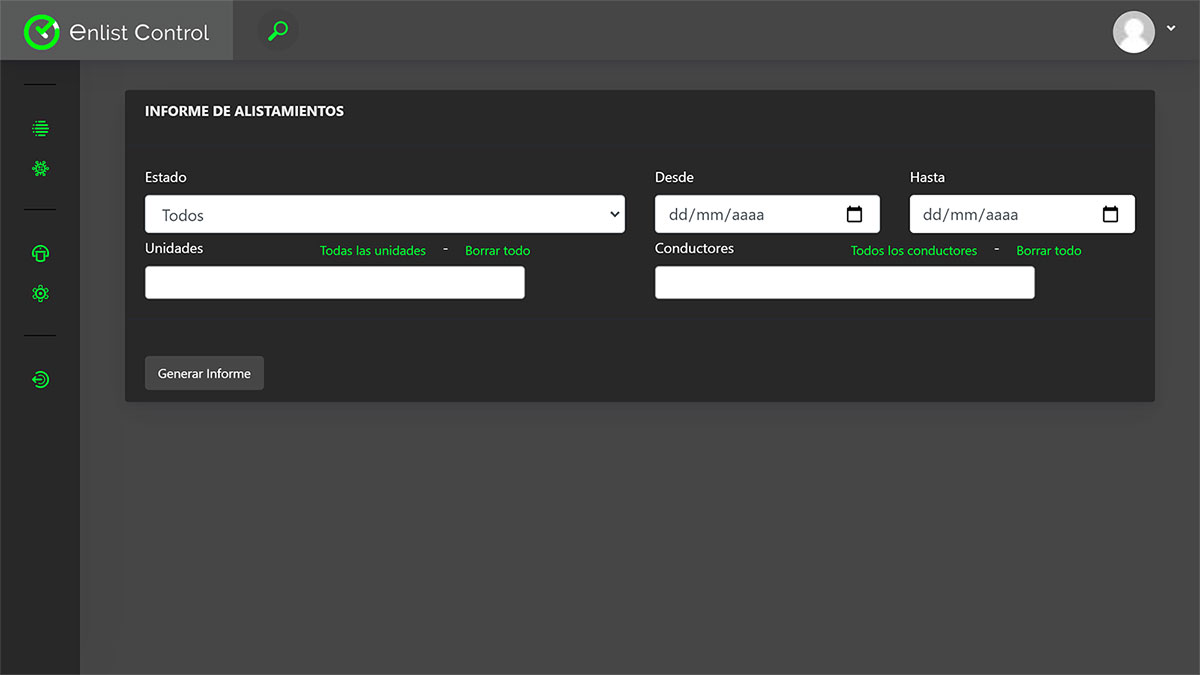Focus the Unidades input field
The image size is (1200, 675).
coord(334,283)
